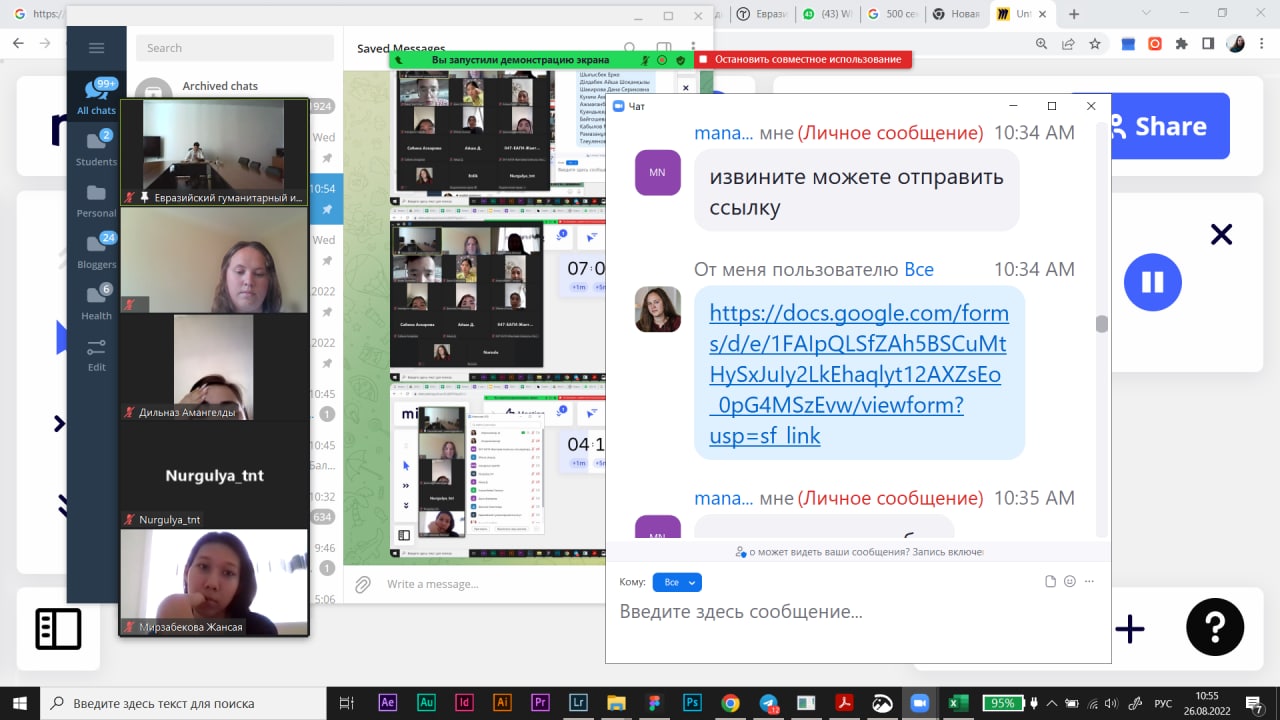Click the Miro help question mark button
1280x720 pixels.
[1214, 627]
